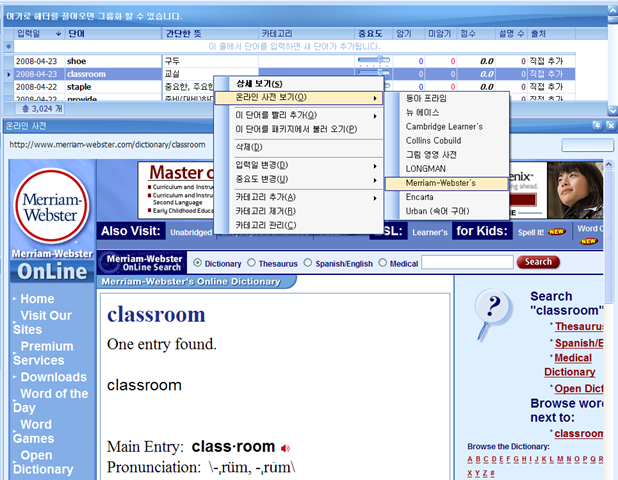Click the new-row asterisk indicator icon
The width and height of the screenshot is (618, 480).
pos(9,47)
